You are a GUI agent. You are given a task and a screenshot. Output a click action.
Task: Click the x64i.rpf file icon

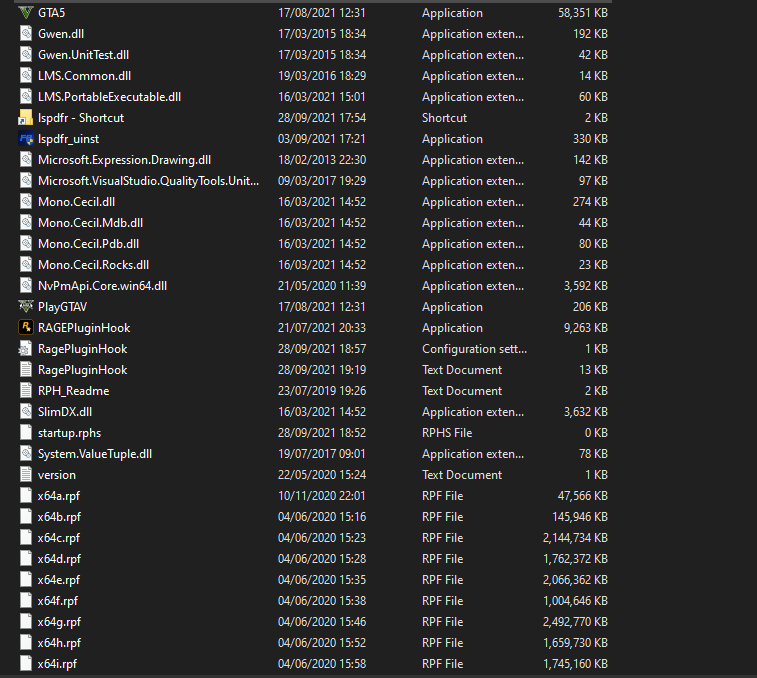pyautogui.click(x=26, y=664)
